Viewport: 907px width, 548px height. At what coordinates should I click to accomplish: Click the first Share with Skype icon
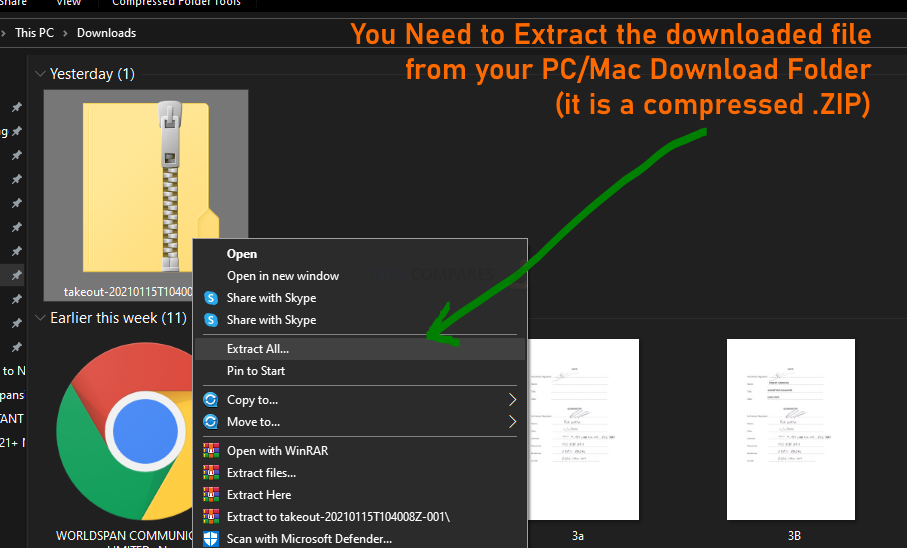pos(211,298)
